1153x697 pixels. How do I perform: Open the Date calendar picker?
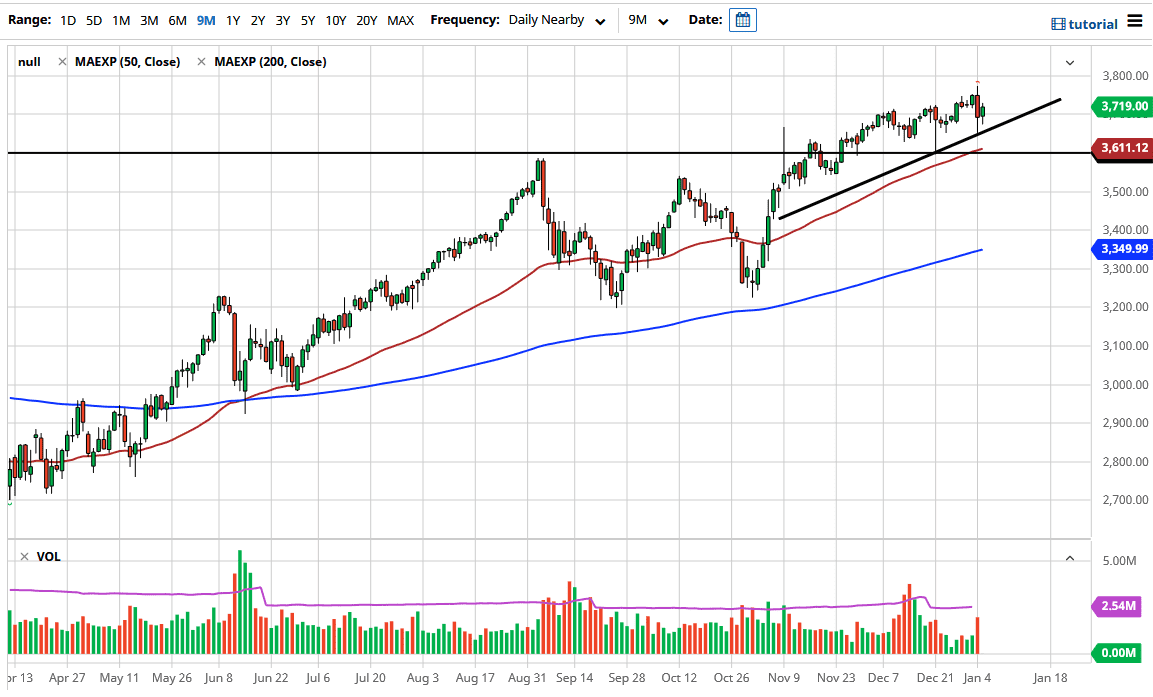pos(742,20)
